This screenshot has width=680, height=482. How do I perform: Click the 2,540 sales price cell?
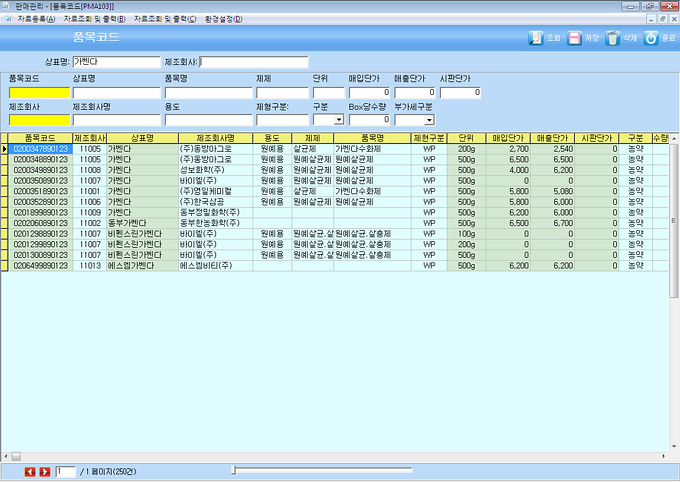tap(552, 149)
